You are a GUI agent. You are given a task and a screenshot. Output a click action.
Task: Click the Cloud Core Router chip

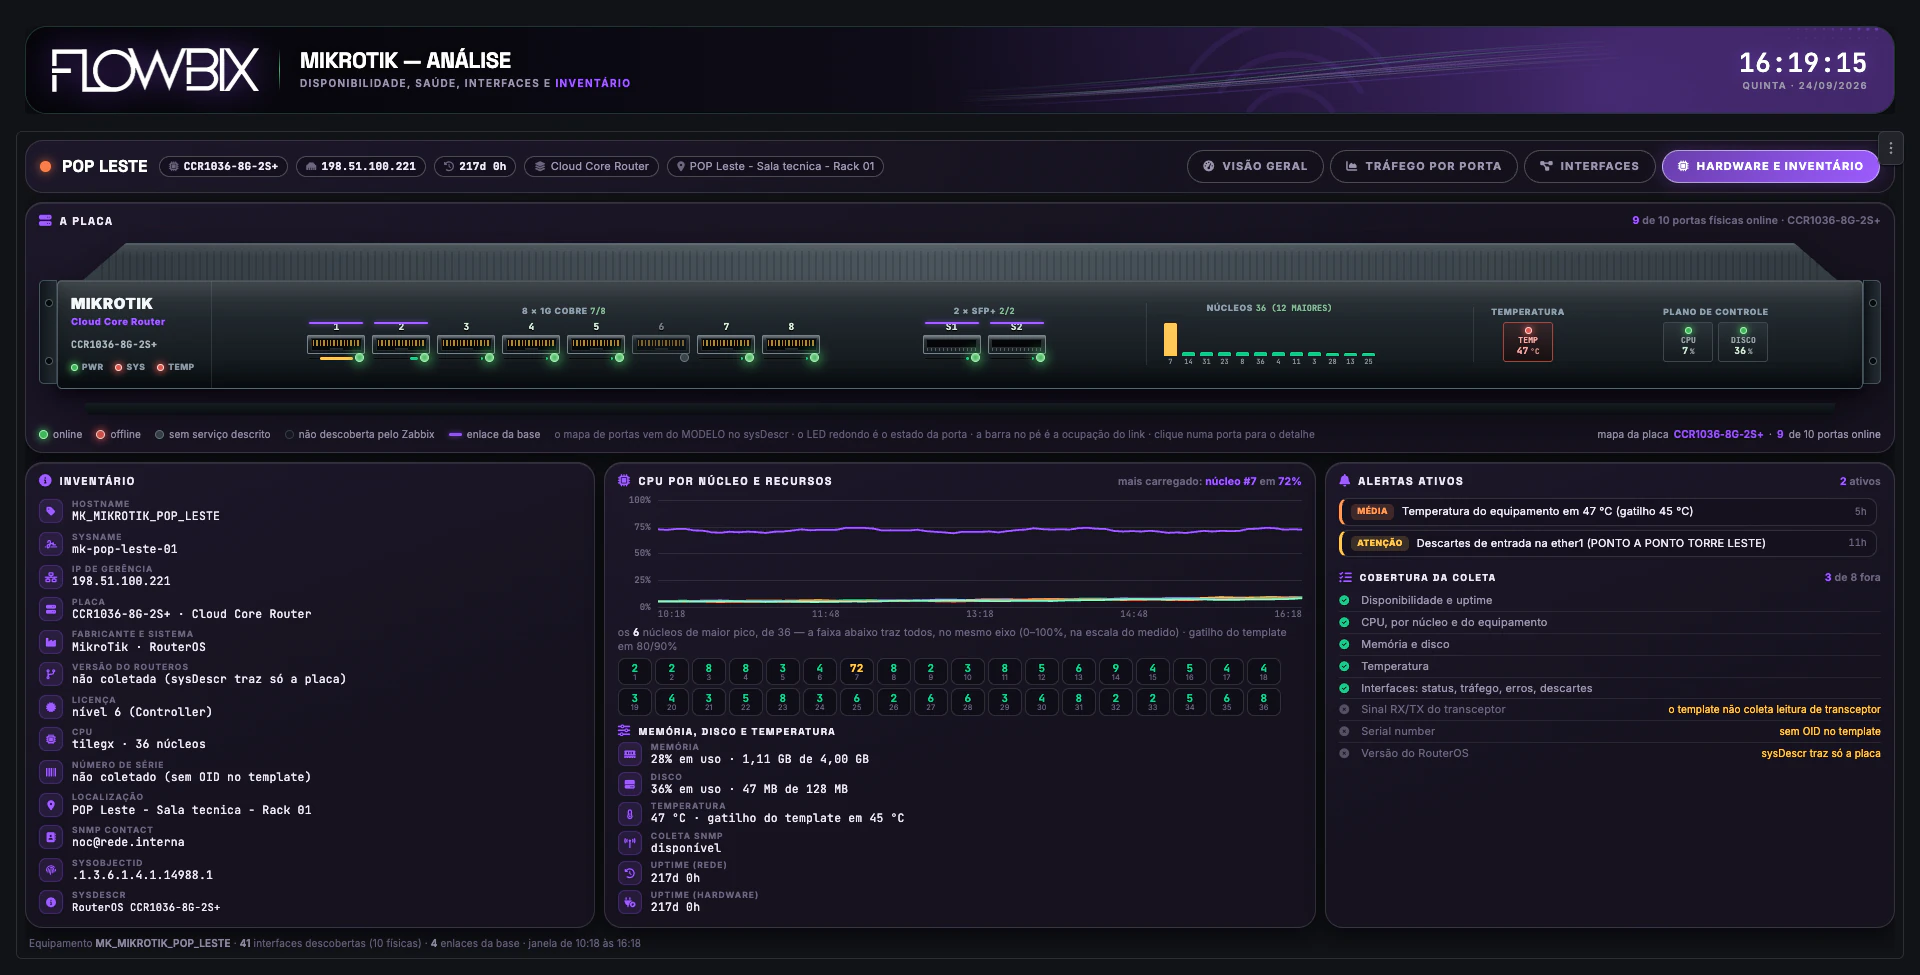tap(591, 166)
